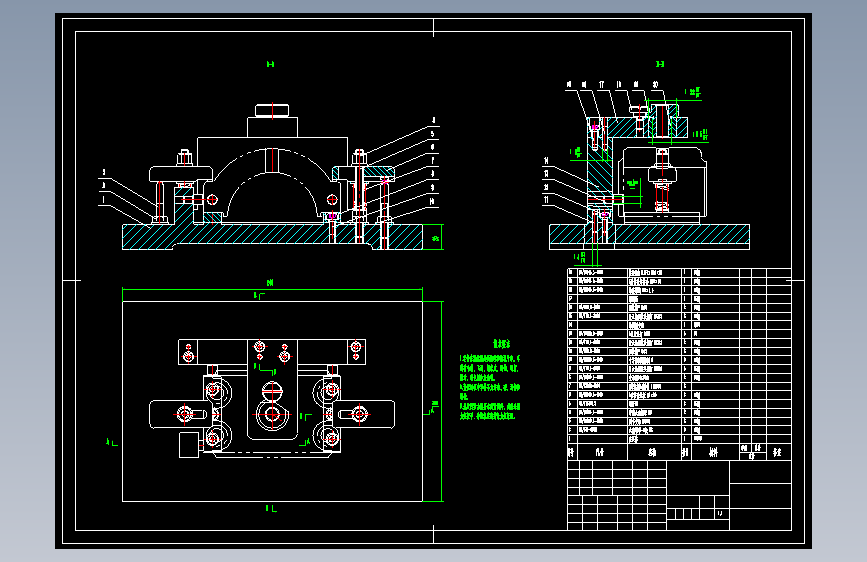Select the top nut in the front view

pyautogui.click(x=272, y=110)
